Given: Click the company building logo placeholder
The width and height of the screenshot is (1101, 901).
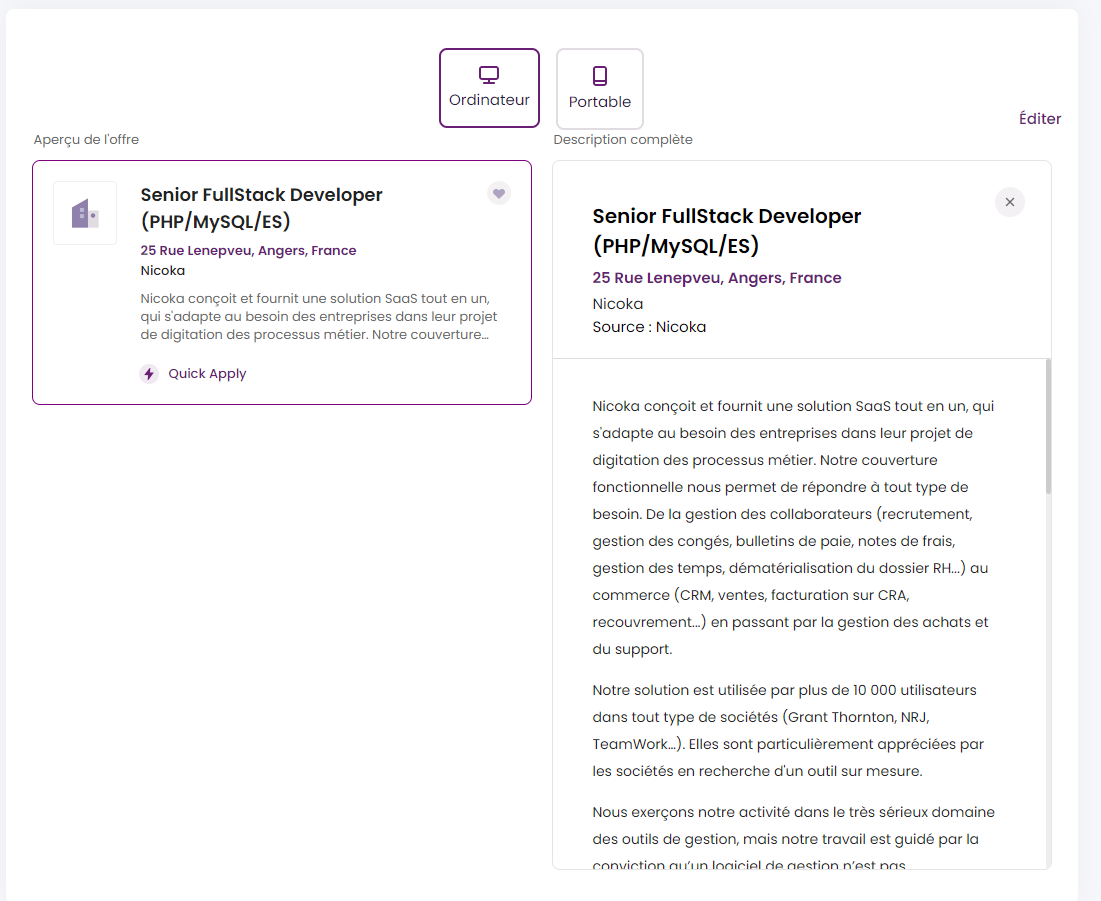Looking at the screenshot, I should 85,213.
